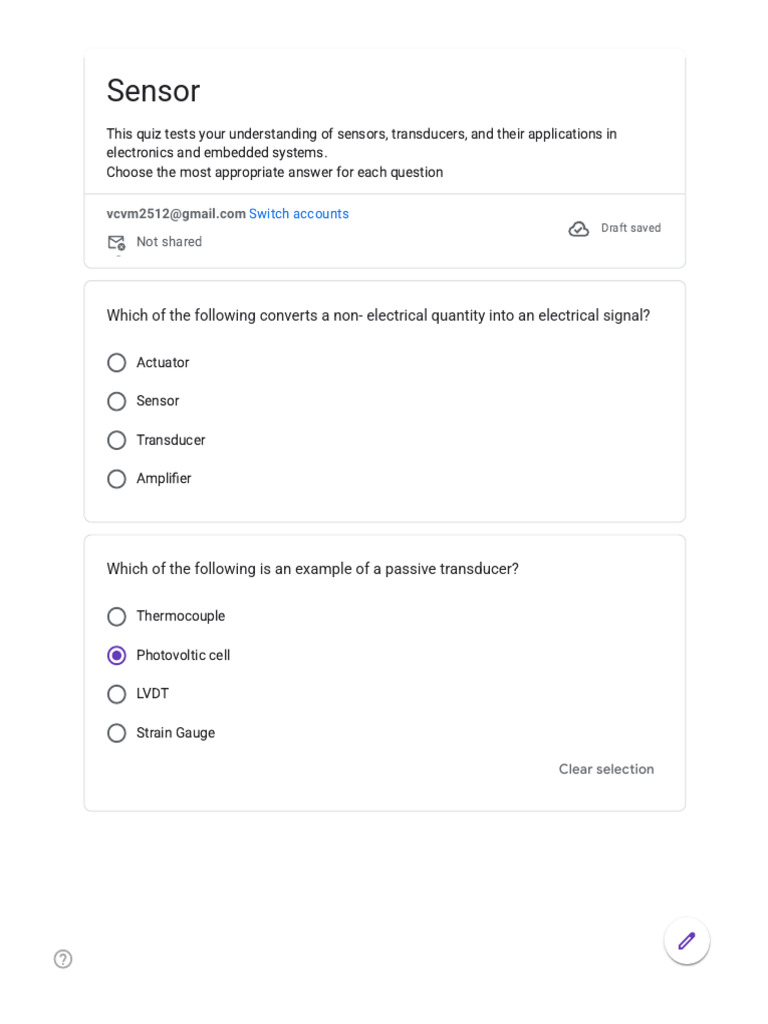Click the Not shared envelope icon
Image resolution: width=768 pixels, height=1024 pixels.
coord(116,243)
